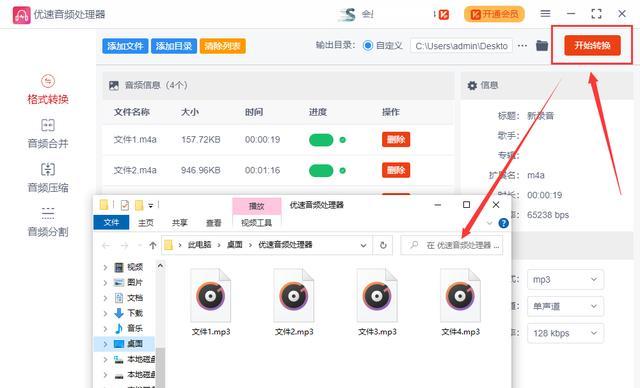Click the Explorer search box
The height and width of the screenshot is (388, 640).
(x=451, y=245)
